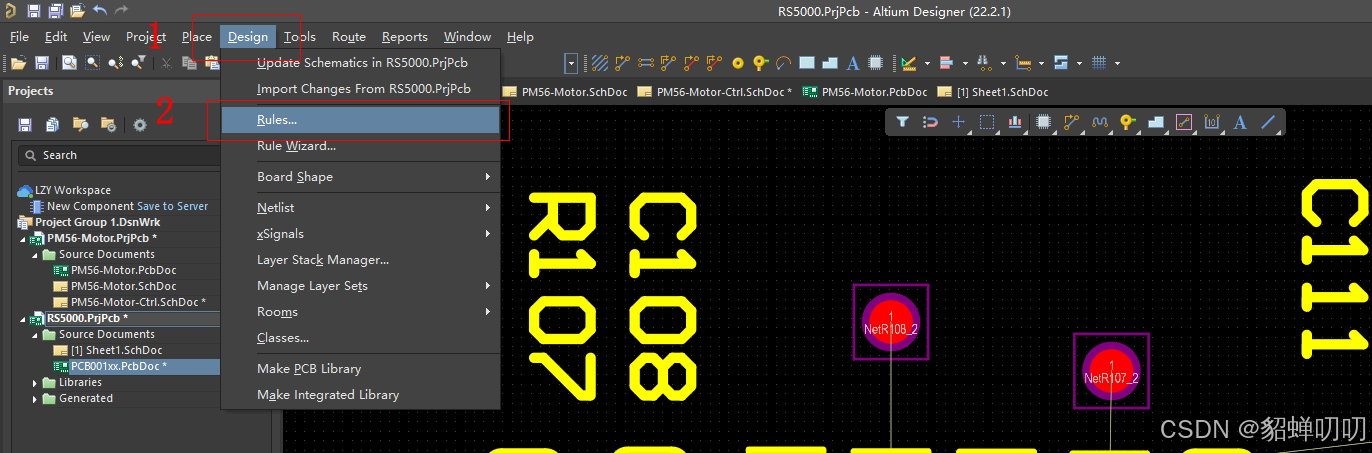Click the selection filter funnel icon

click(902, 122)
